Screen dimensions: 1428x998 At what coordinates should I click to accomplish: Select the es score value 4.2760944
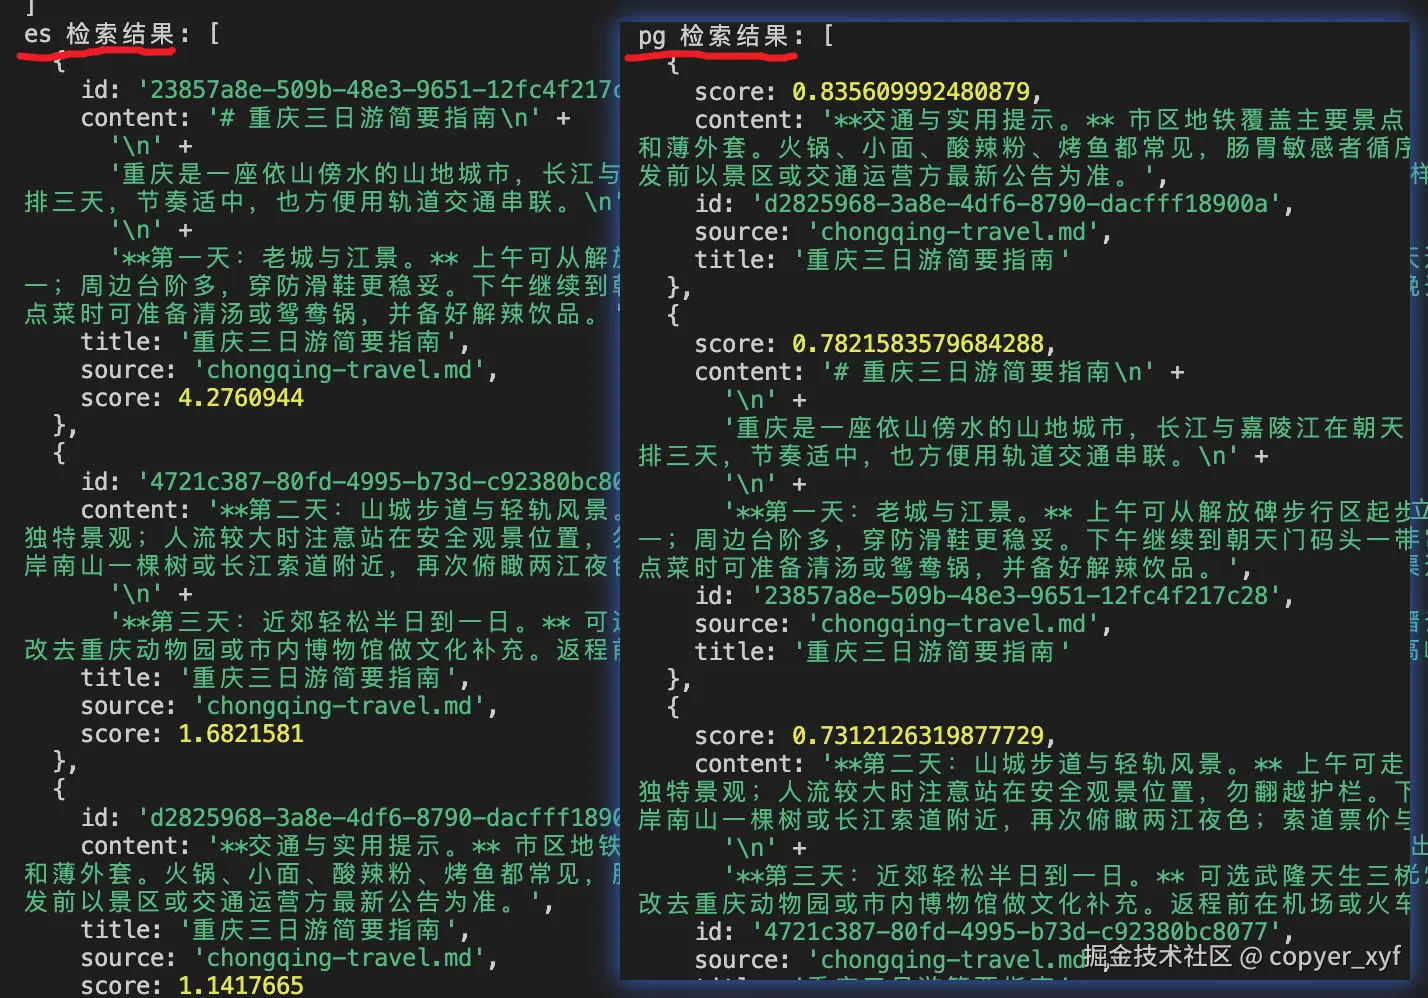tap(241, 398)
